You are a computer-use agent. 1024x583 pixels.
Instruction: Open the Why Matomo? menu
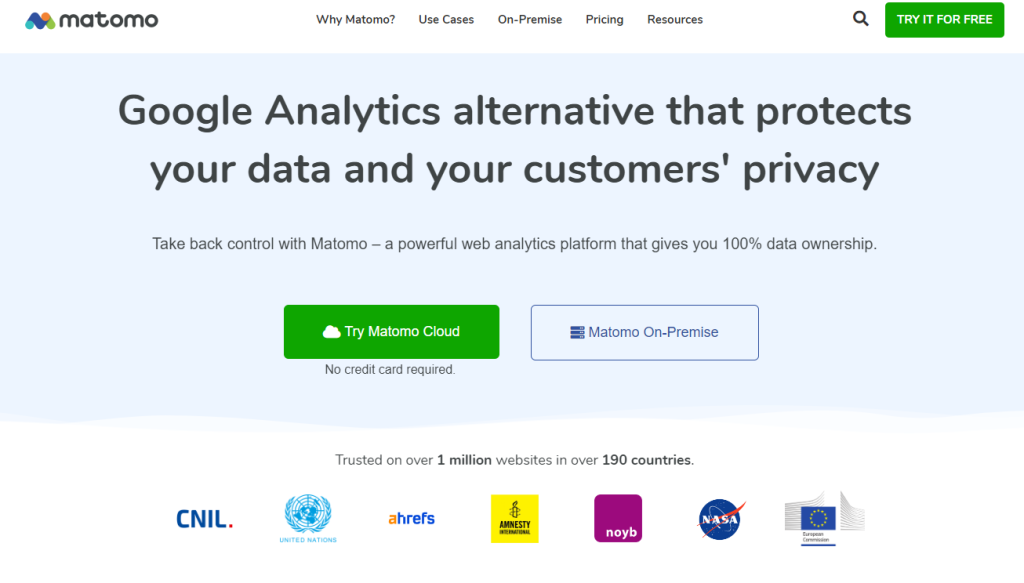click(x=355, y=20)
